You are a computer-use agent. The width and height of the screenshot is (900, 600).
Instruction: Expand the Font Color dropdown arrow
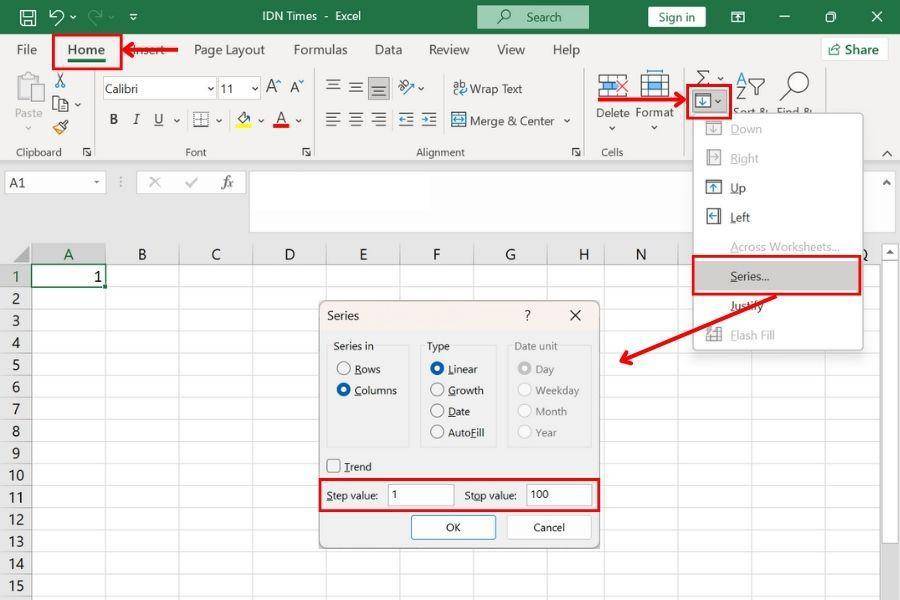click(x=298, y=121)
